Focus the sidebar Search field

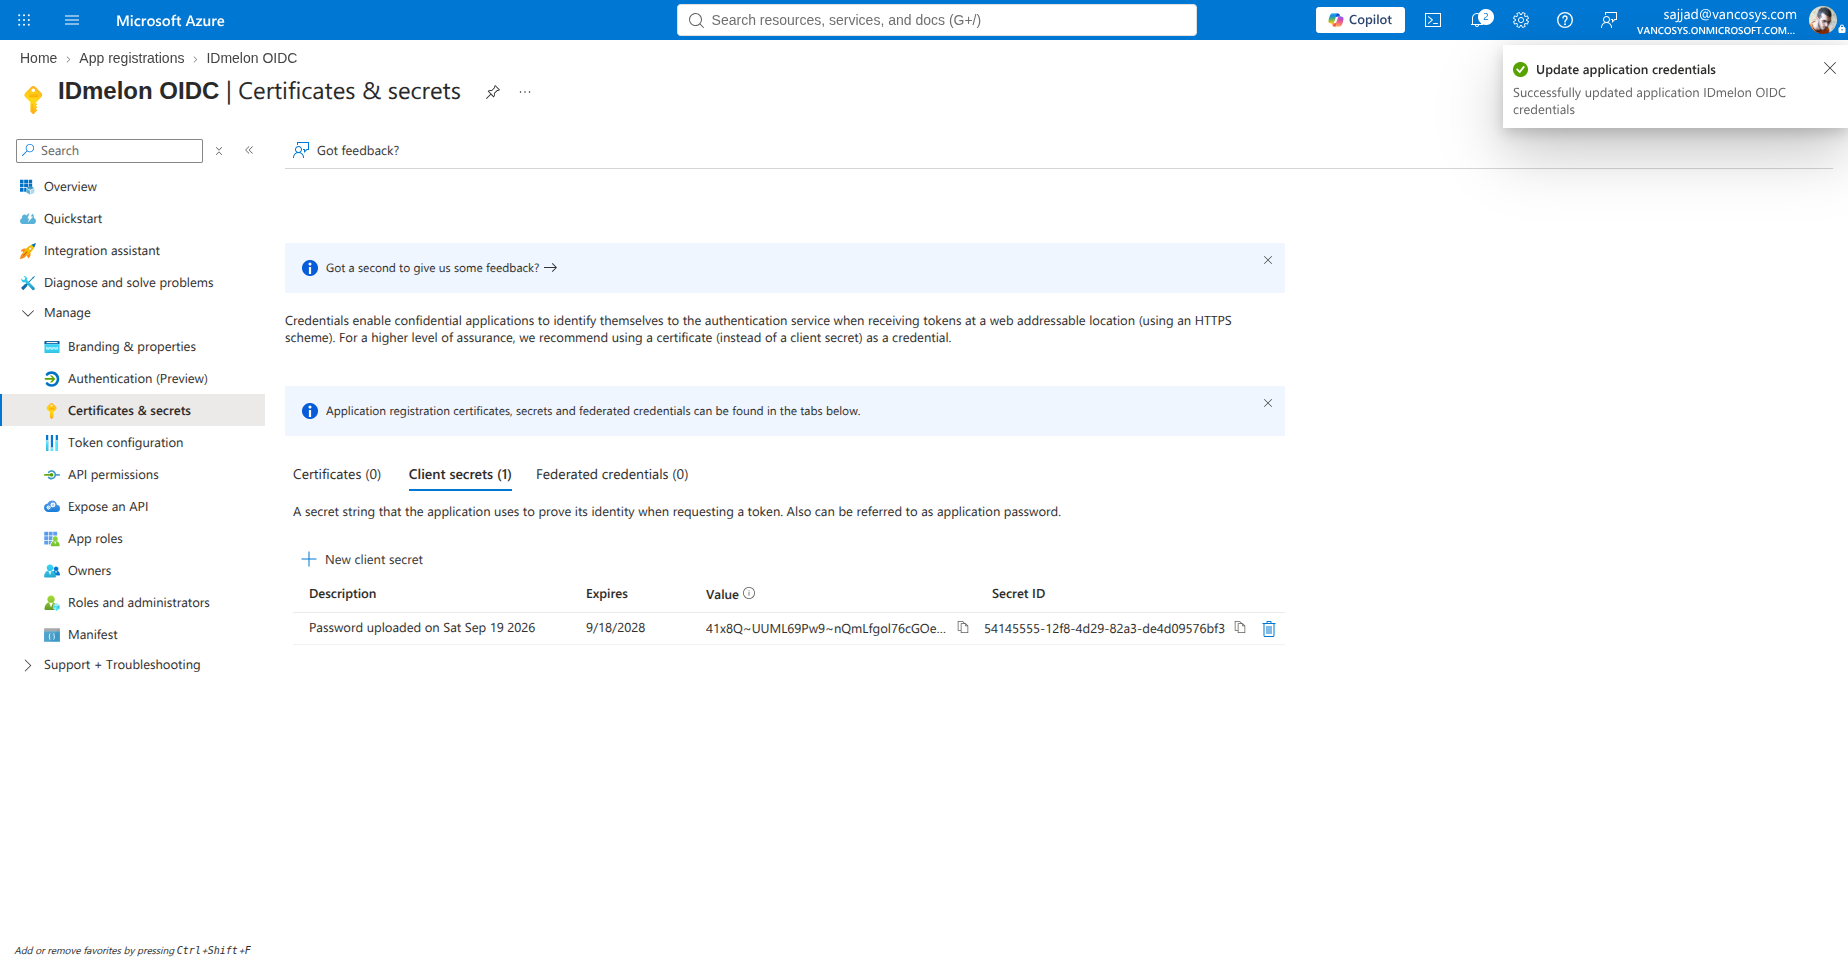(x=110, y=151)
